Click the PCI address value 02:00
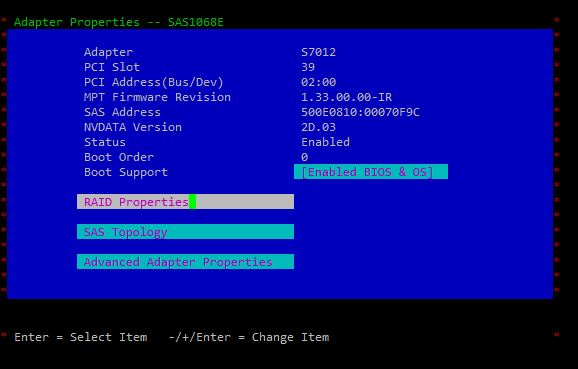The image size is (578, 369). pos(318,82)
